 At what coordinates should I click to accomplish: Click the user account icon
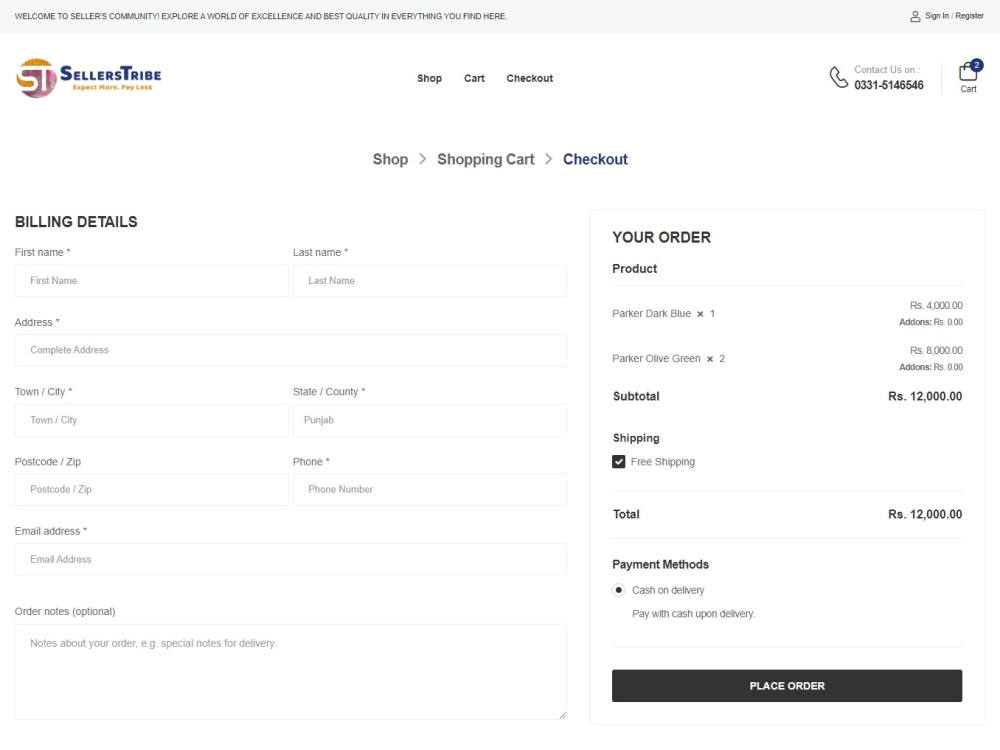click(x=915, y=17)
